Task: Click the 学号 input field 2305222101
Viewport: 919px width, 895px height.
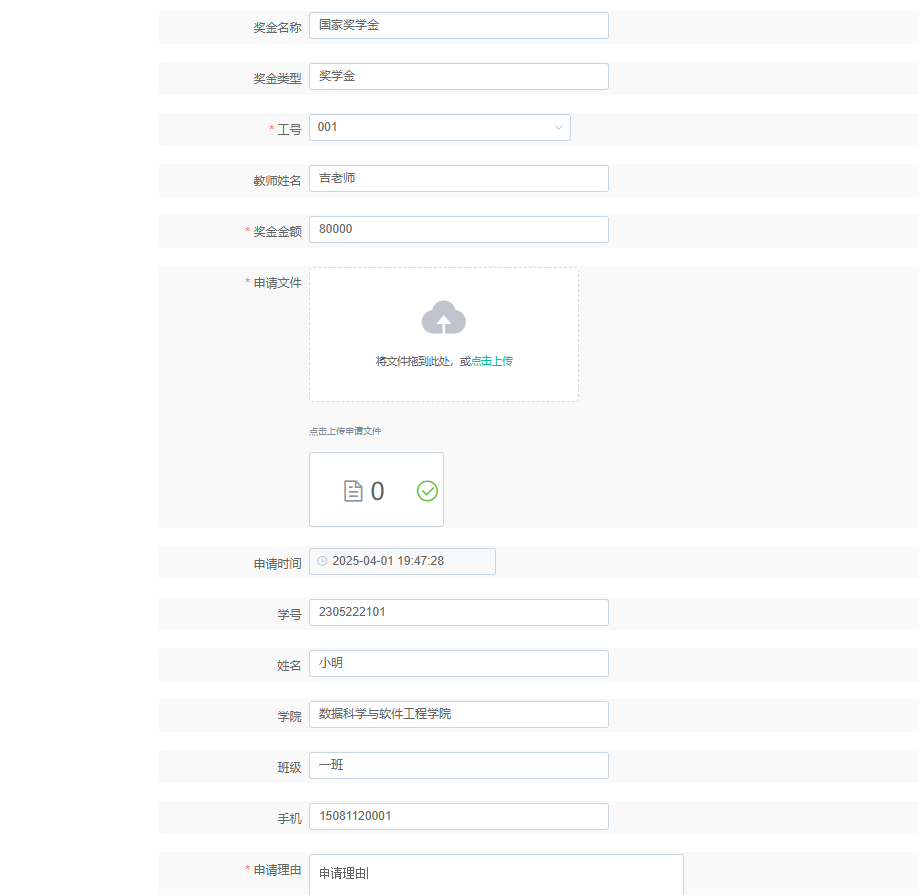Action: pos(459,612)
